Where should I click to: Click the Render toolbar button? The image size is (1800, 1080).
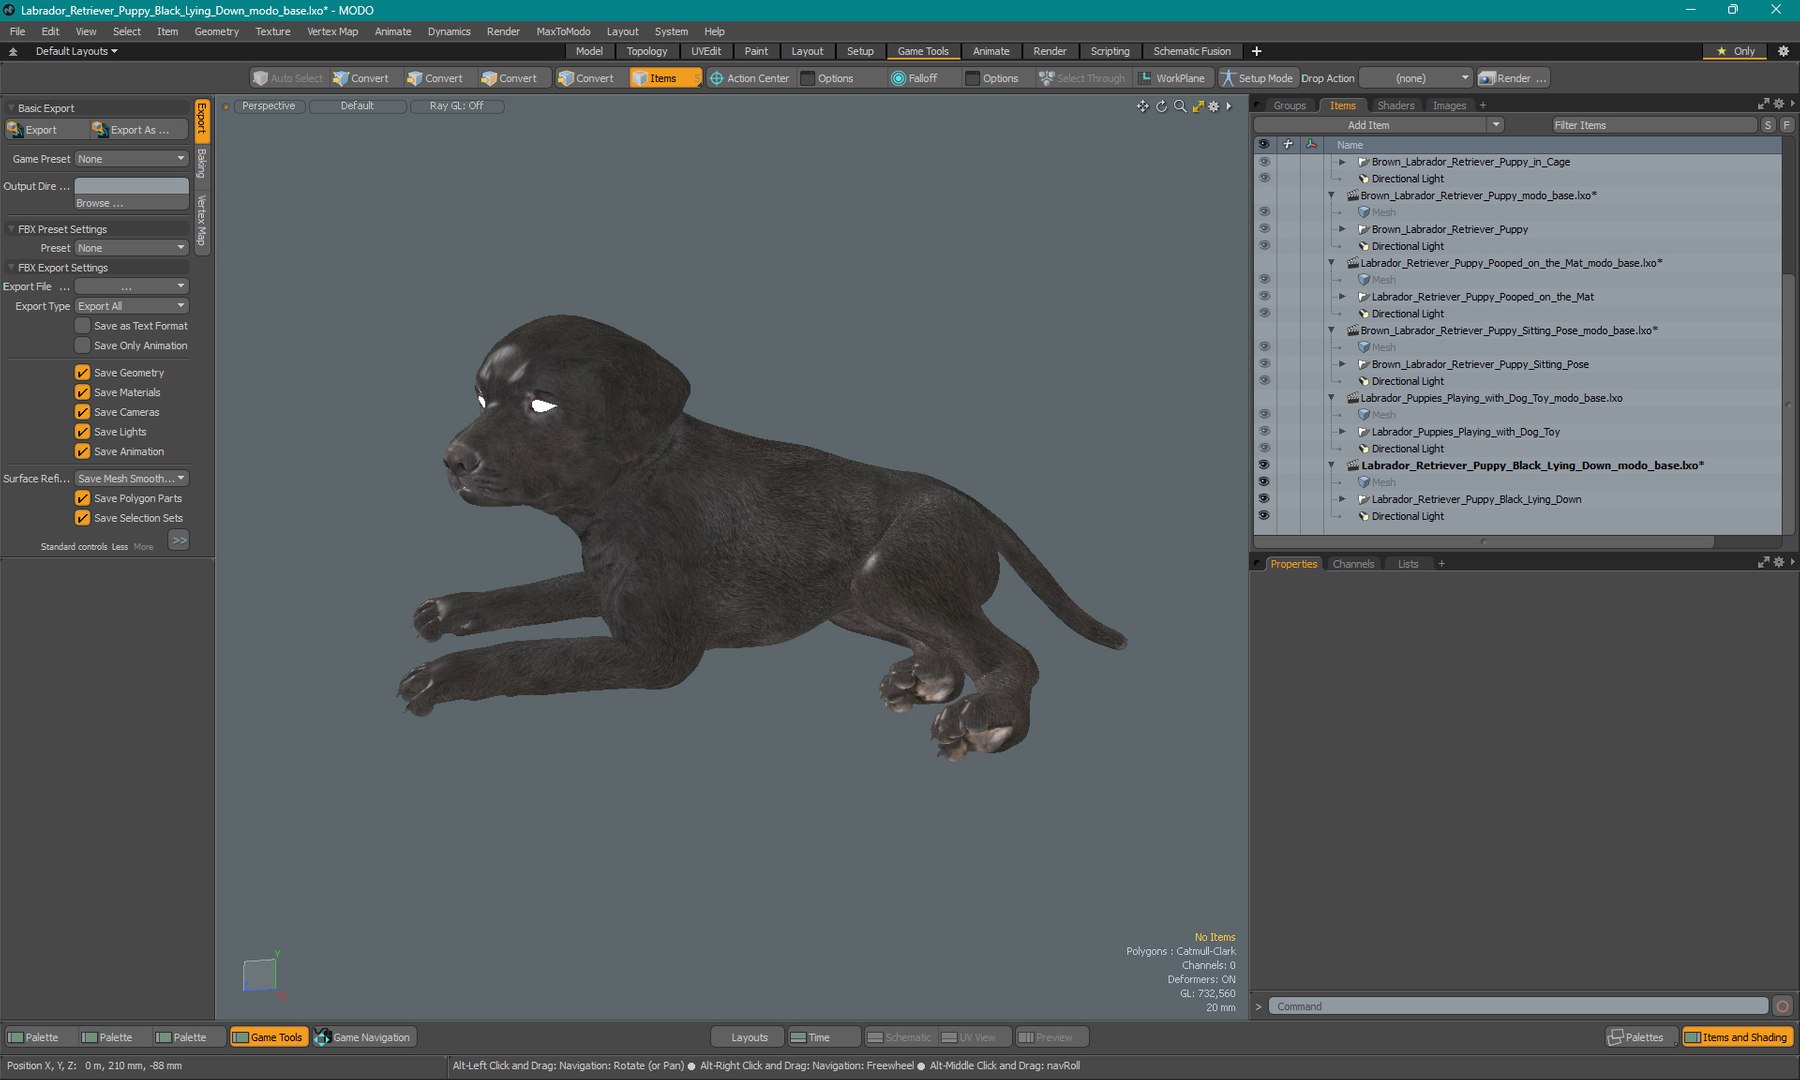click(x=1513, y=78)
